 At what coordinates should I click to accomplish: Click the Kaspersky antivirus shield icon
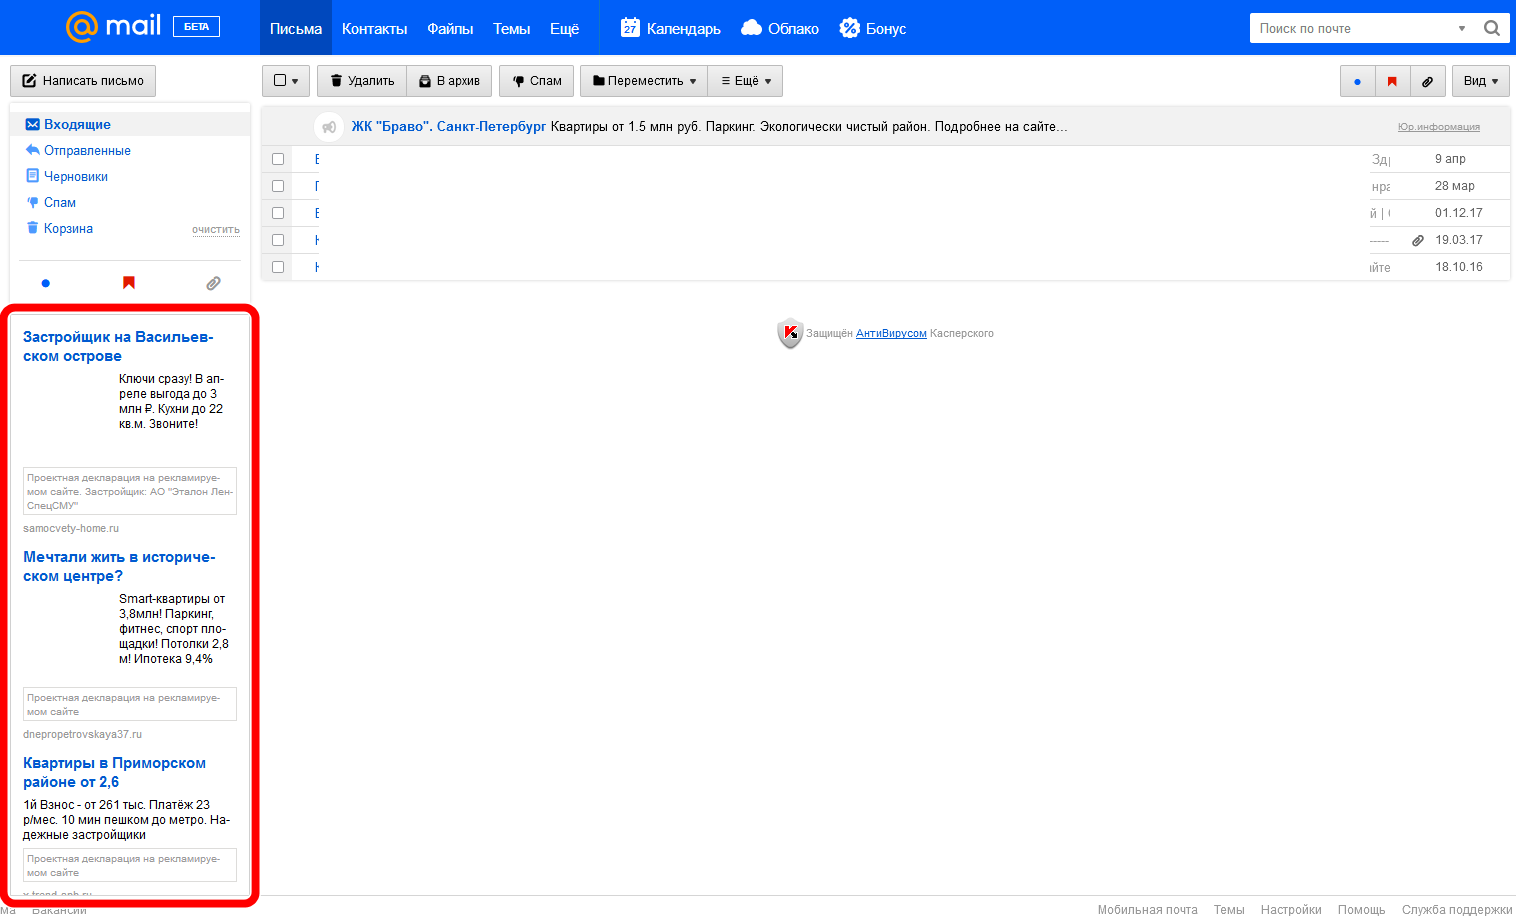pyautogui.click(x=789, y=332)
